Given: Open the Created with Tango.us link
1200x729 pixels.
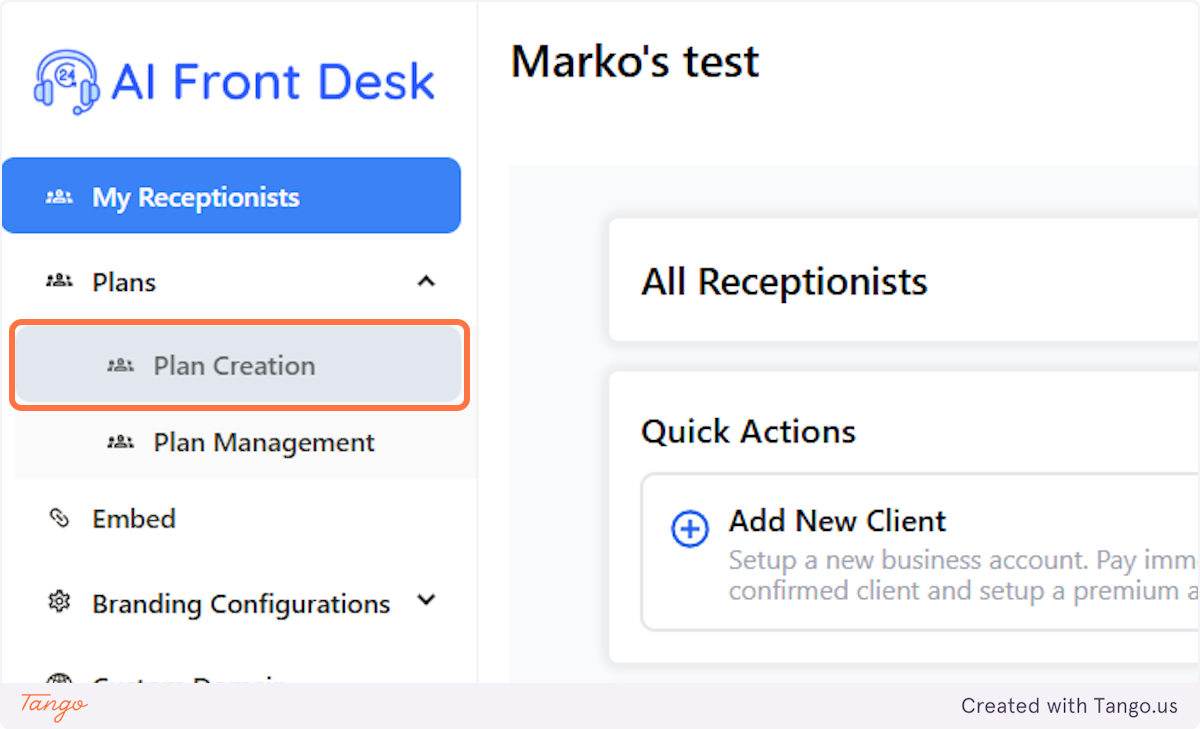Looking at the screenshot, I should pos(1069,705).
